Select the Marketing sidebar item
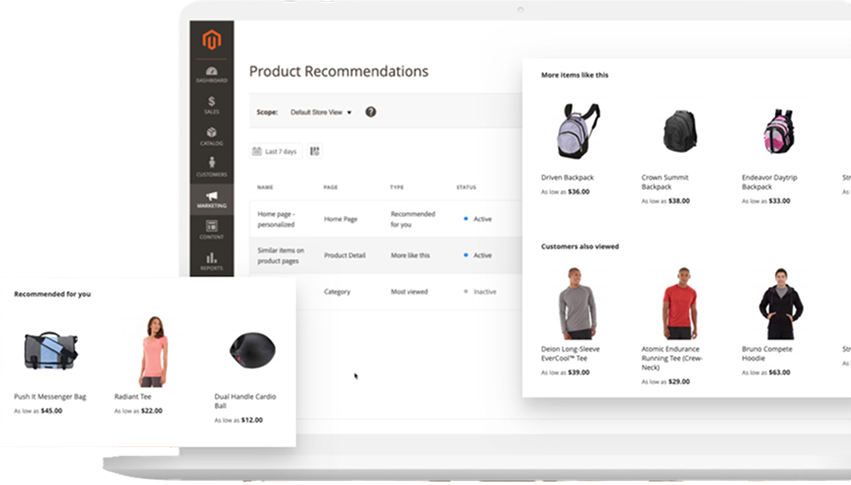Viewport: 851px width, 485px height. point(211,199)
